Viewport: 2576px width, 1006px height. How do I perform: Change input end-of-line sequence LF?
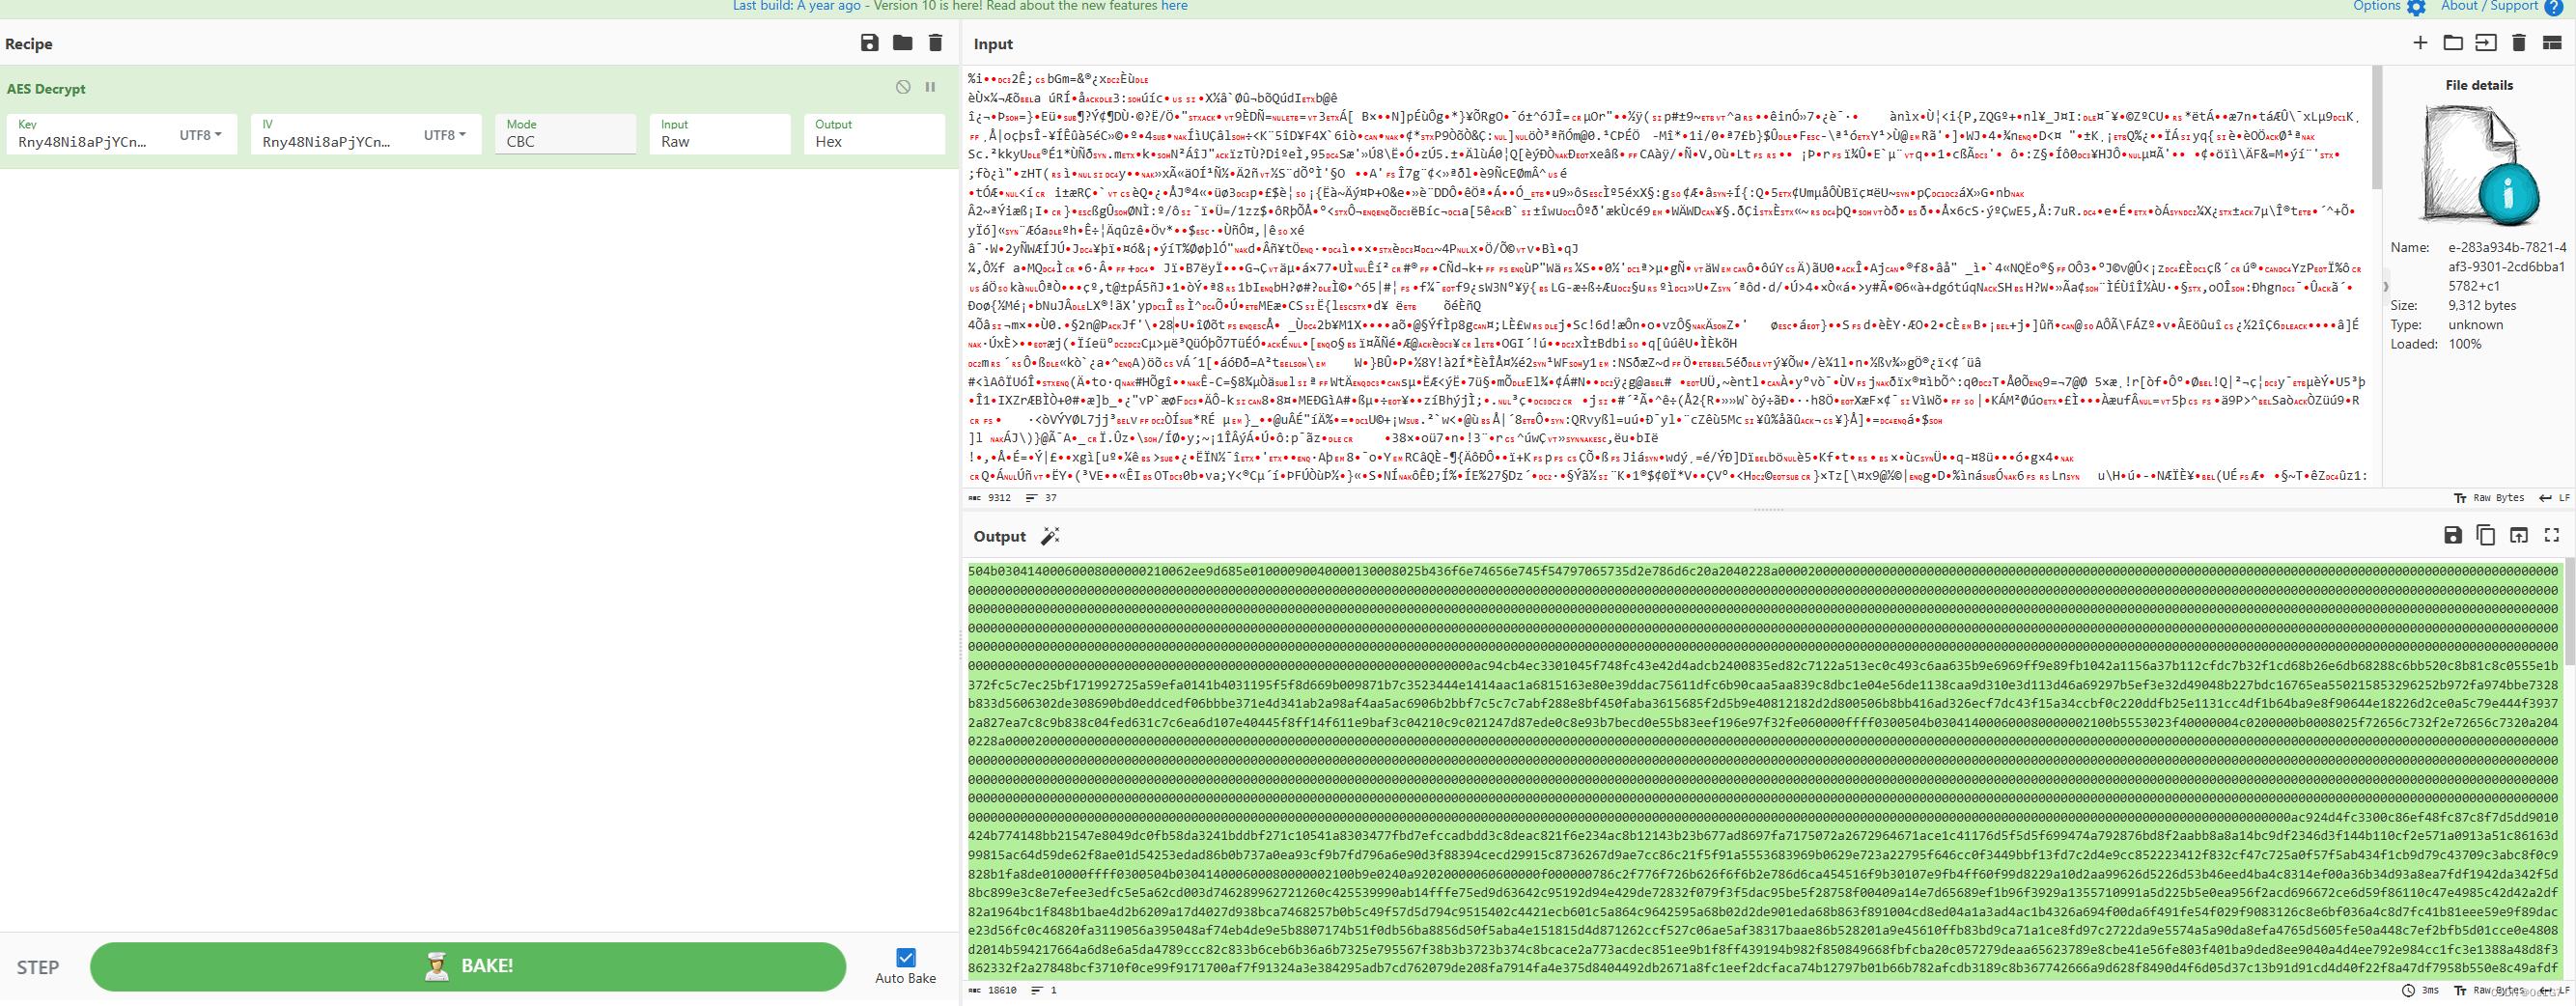point(2554,498)
